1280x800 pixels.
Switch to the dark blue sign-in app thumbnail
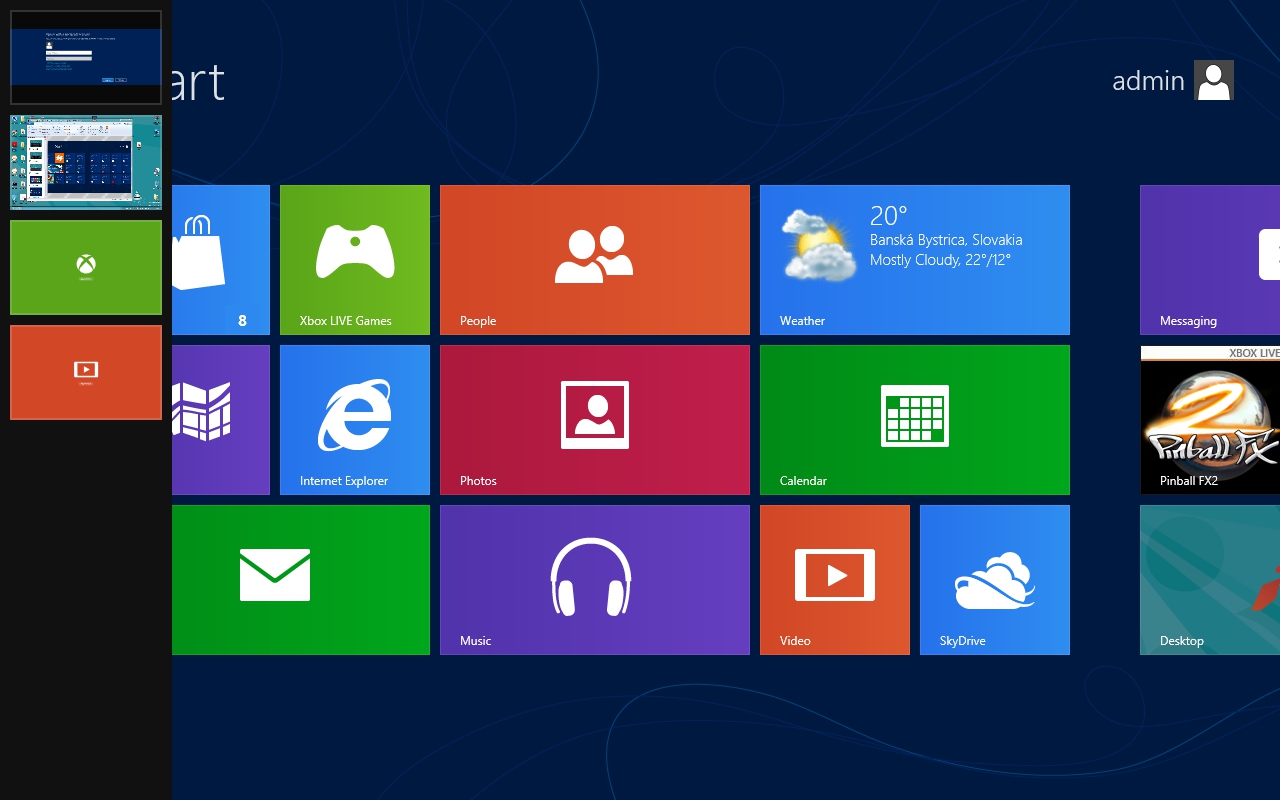tap(86, 57)
